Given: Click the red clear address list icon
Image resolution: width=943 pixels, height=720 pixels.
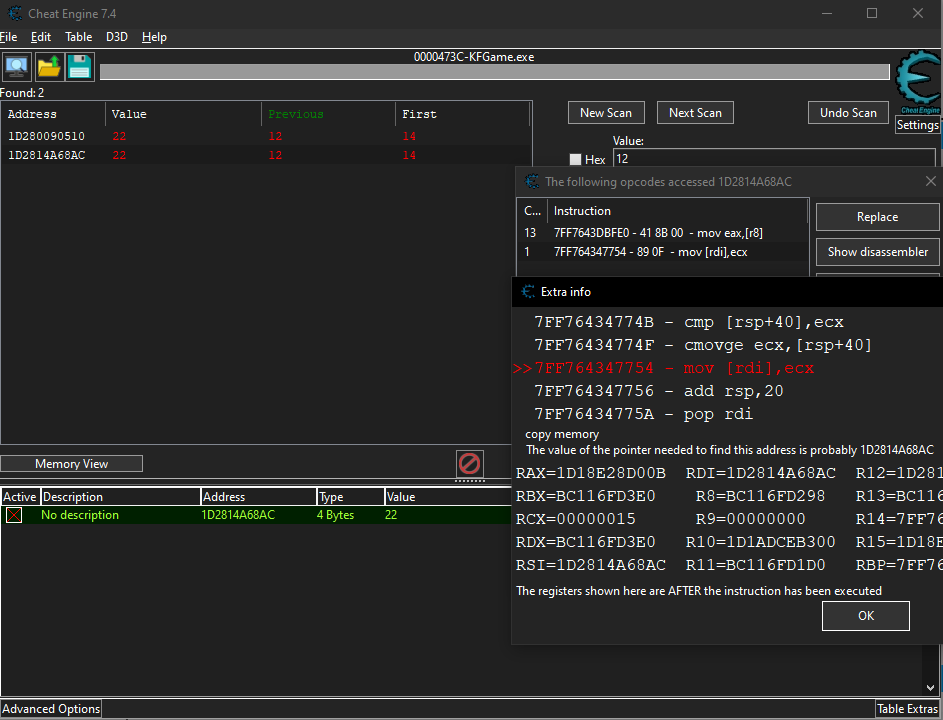Looking at the screenshot, I should click(469, 463).
